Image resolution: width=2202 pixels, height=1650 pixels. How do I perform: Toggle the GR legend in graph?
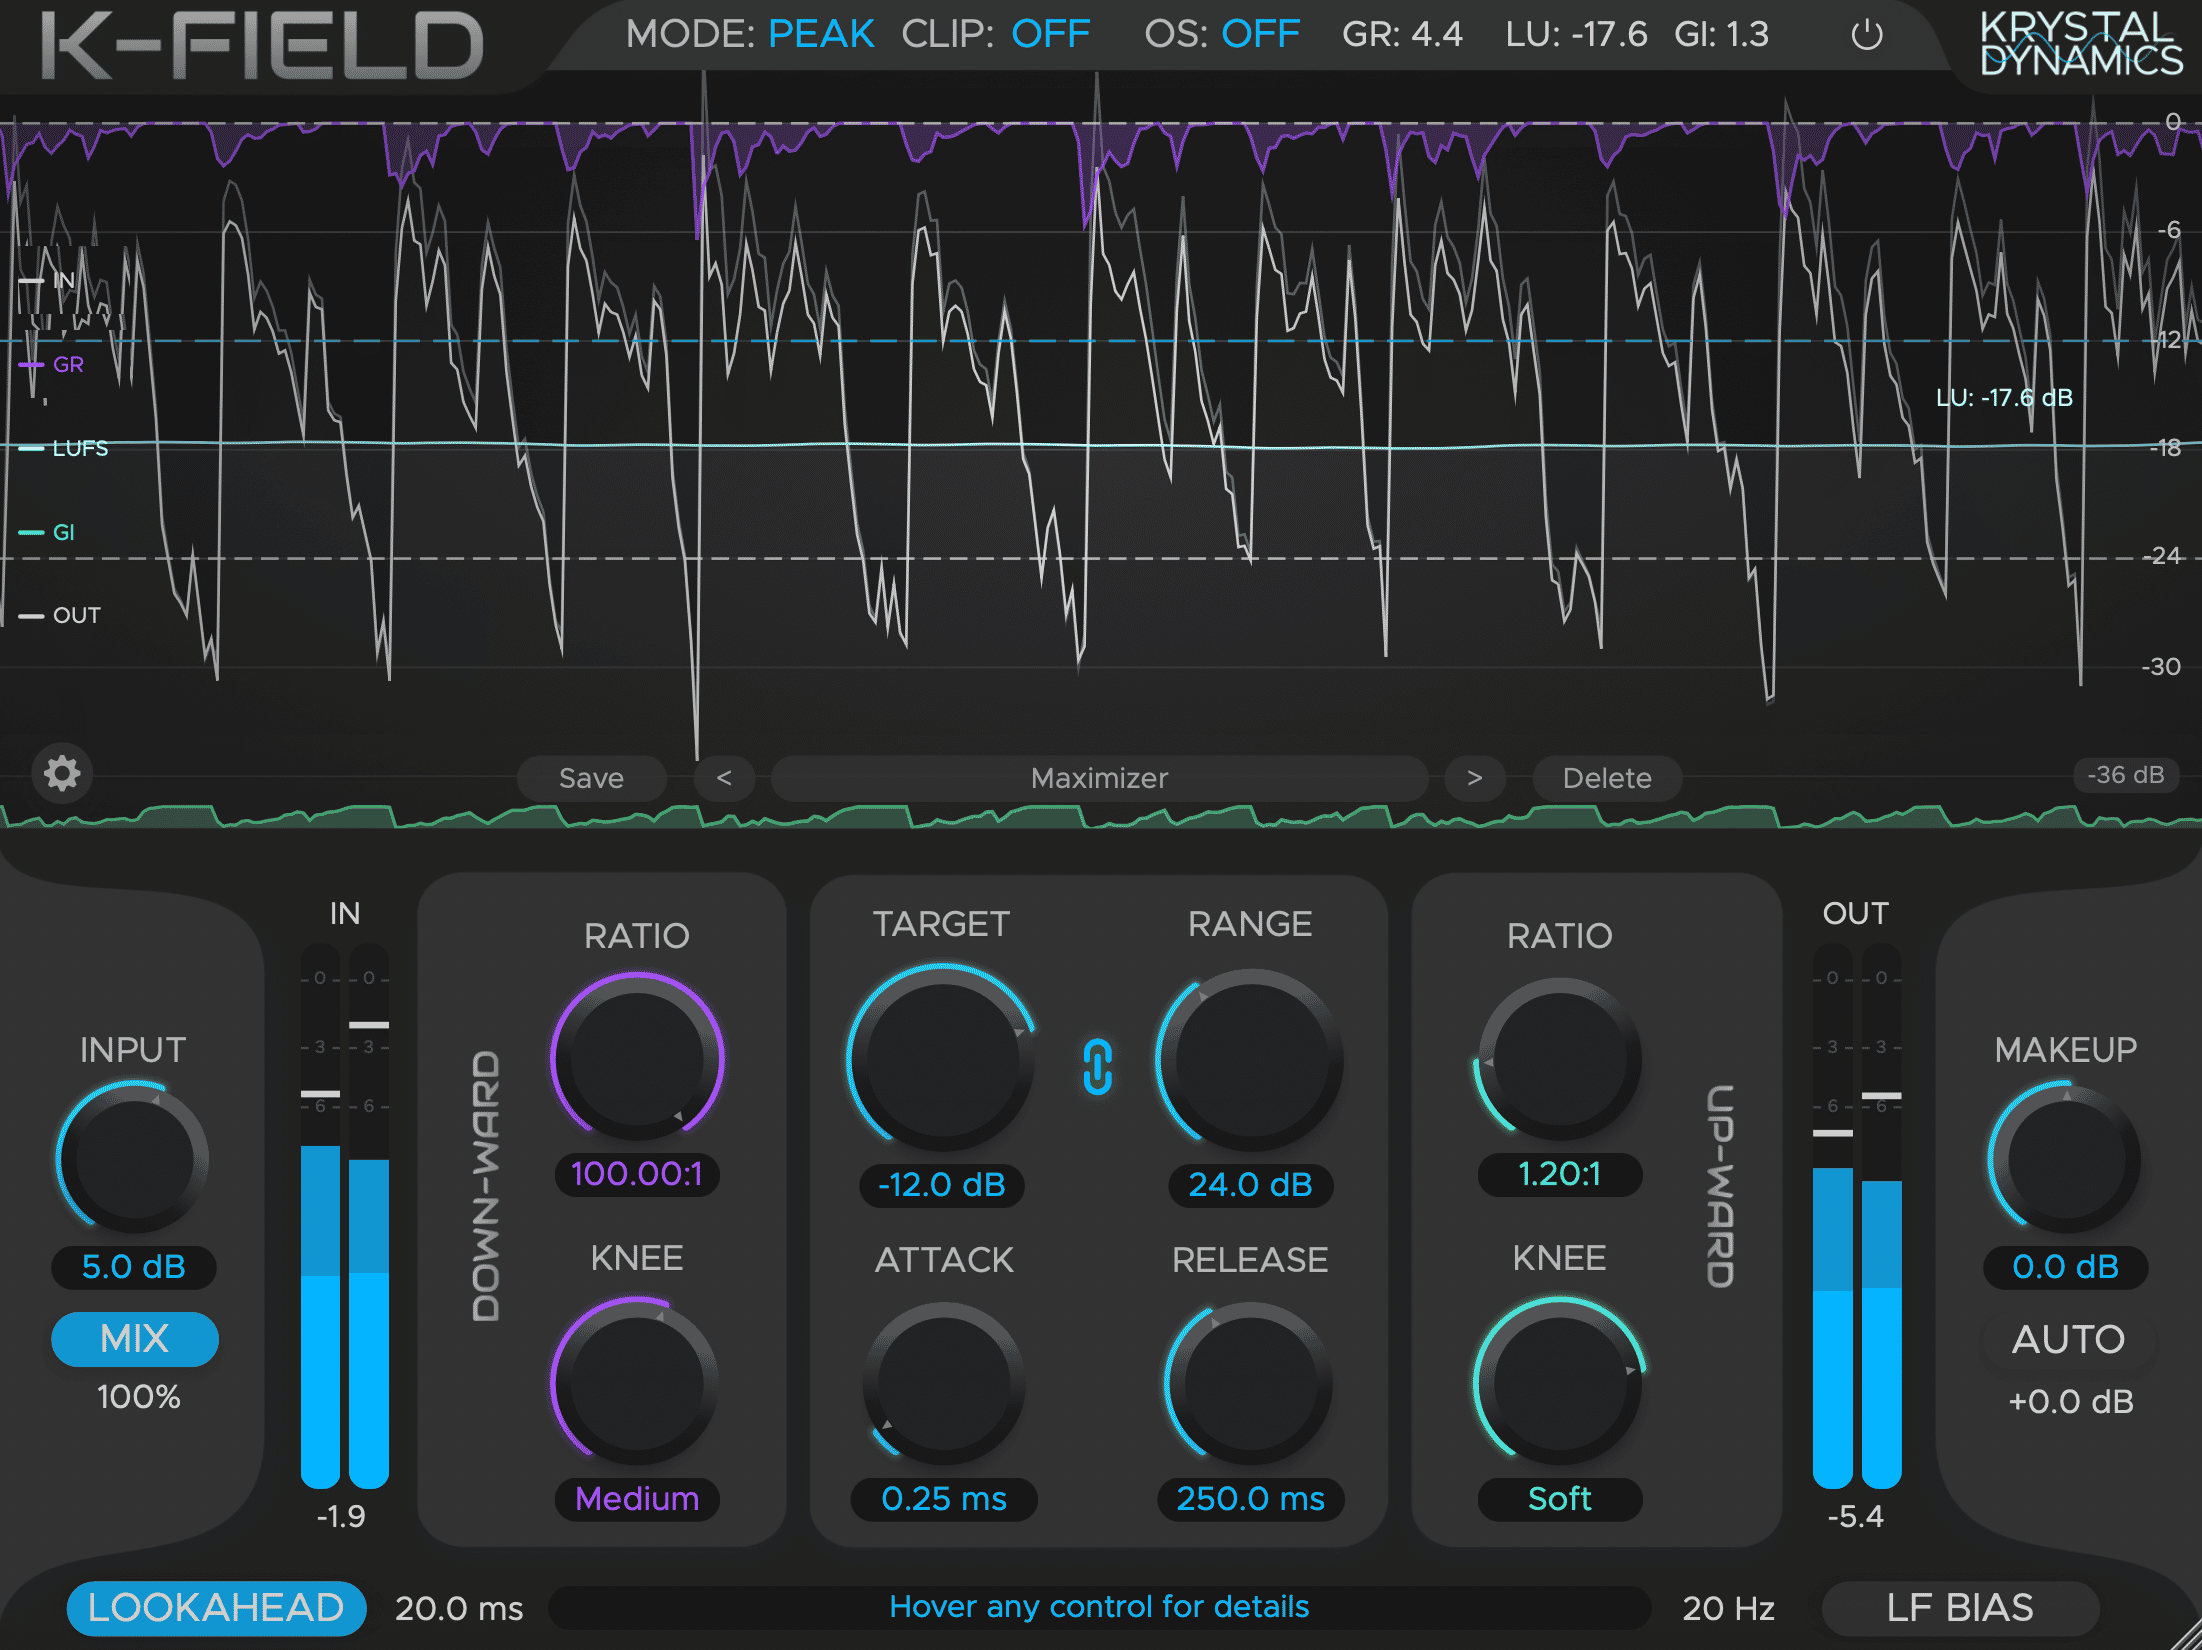[x=51, y=365]
